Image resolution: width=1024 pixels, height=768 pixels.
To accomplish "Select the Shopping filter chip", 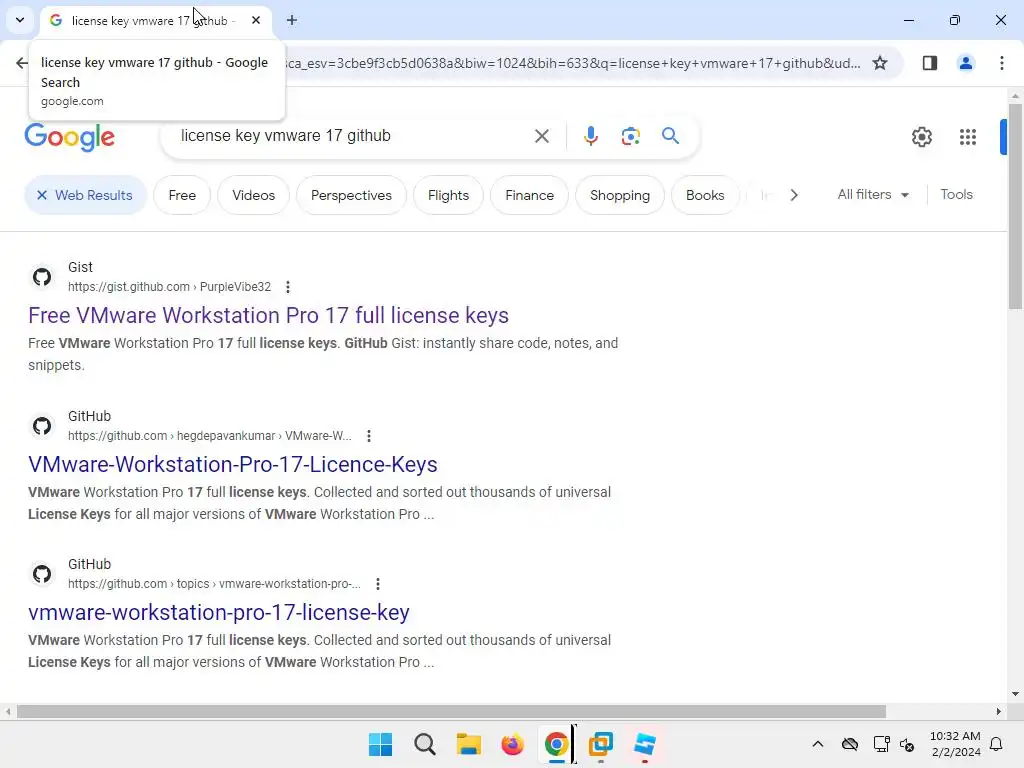I will [x=620, y=195].
